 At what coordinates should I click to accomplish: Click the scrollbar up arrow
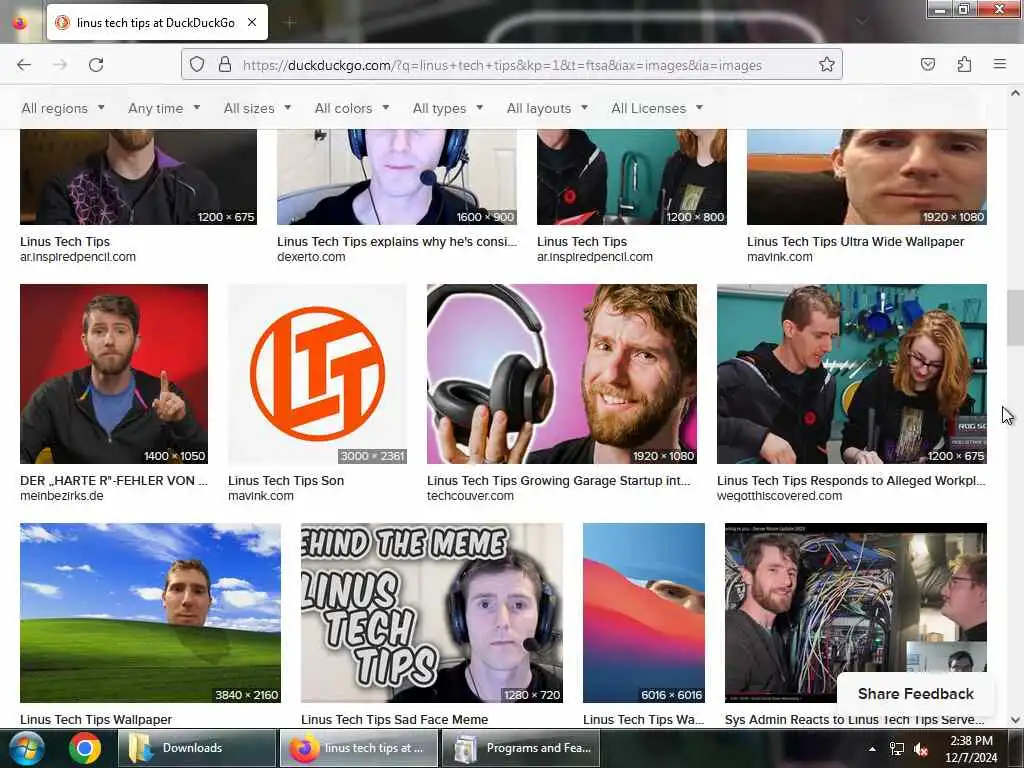tap(1015, 93)
